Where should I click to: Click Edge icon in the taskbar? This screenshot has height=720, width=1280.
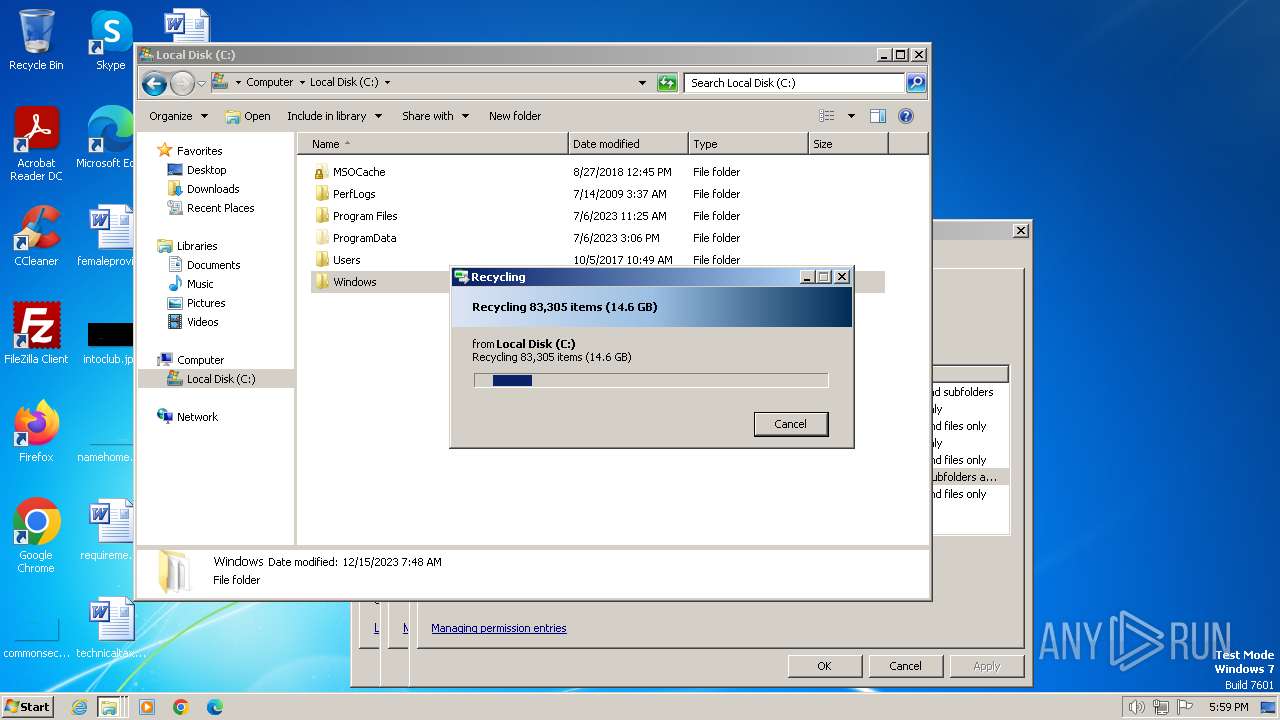[215, 707]
